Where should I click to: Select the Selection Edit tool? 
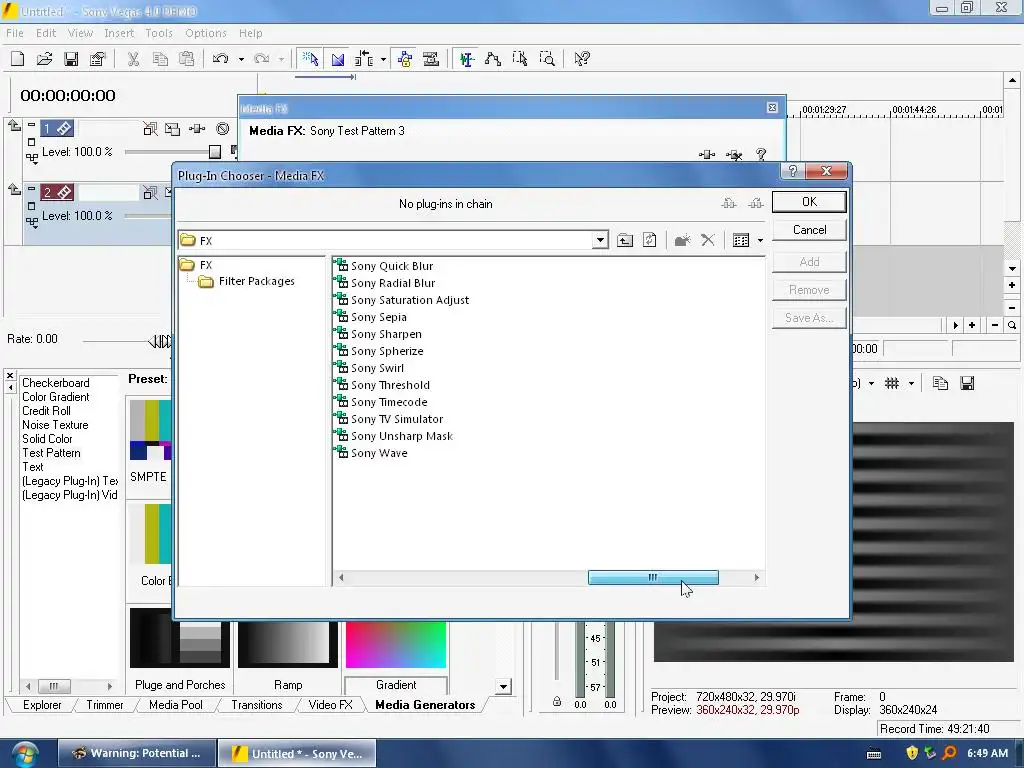coord(520,59)
